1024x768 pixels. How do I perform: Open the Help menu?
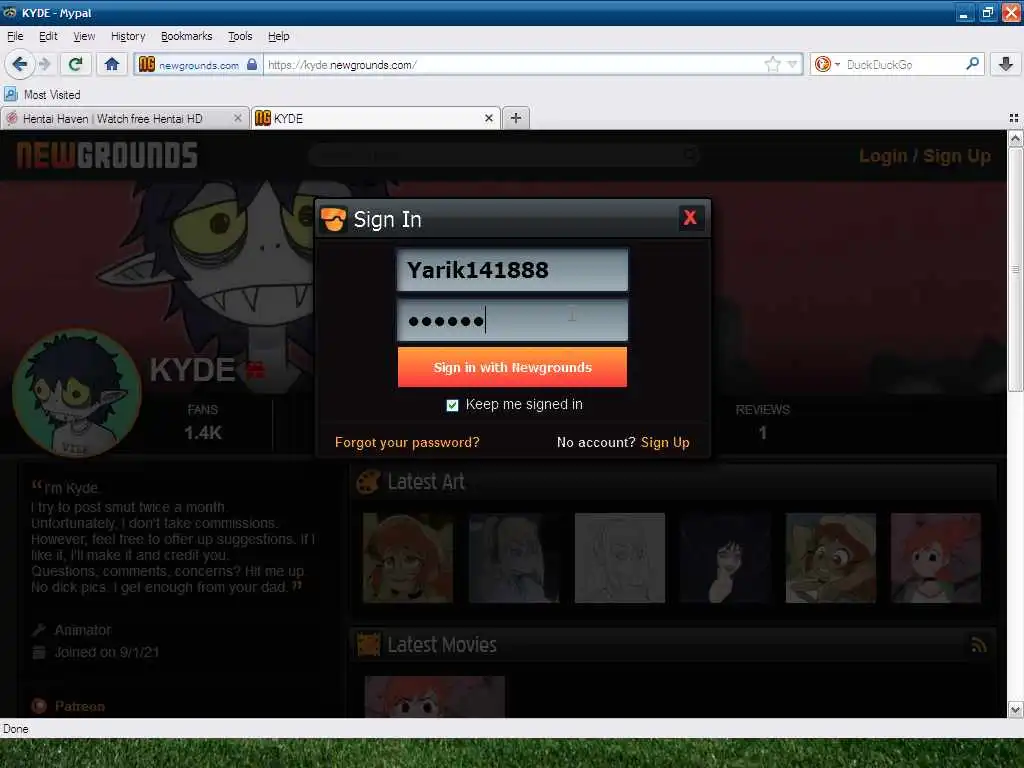(x=278, y=36)
